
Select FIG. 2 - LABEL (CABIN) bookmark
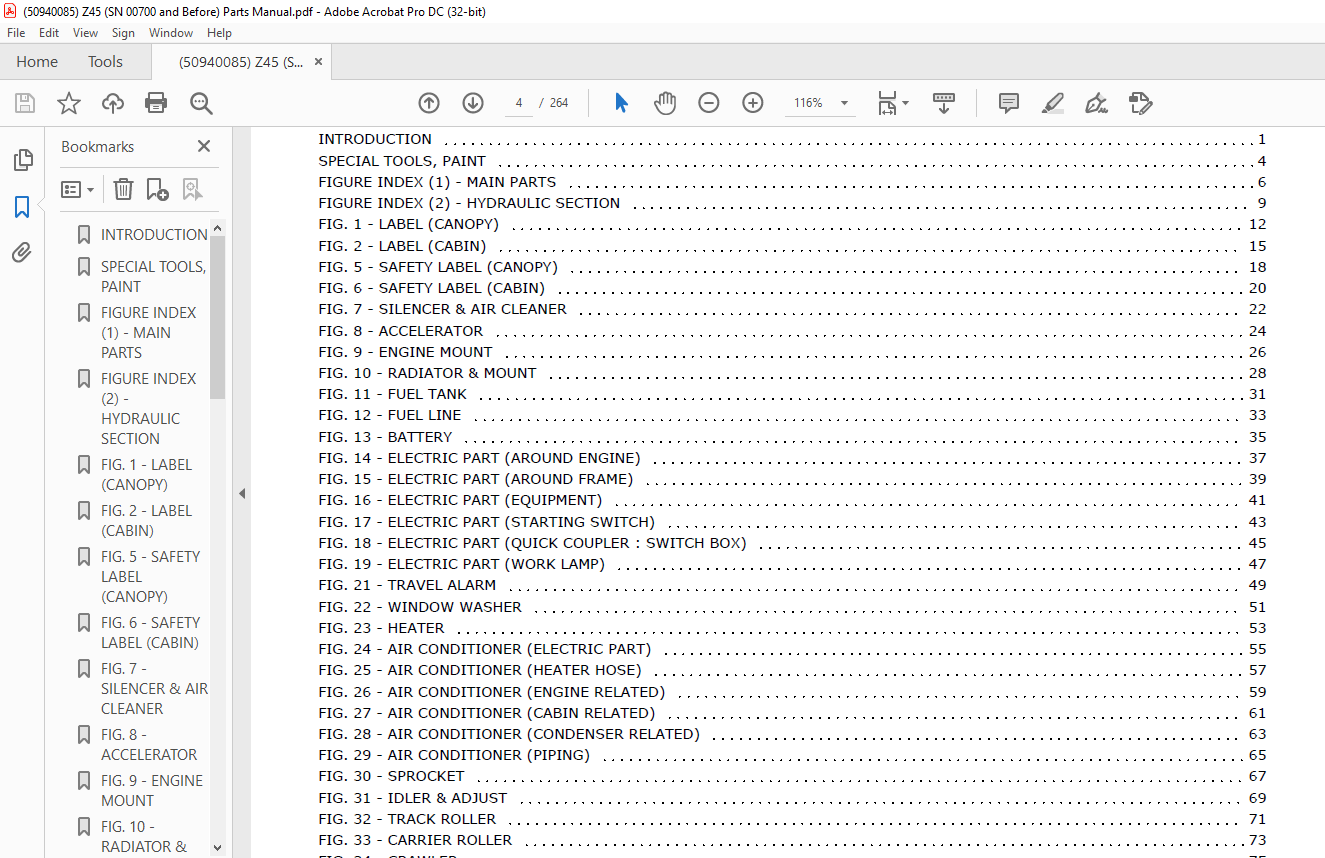pos(146,521)
